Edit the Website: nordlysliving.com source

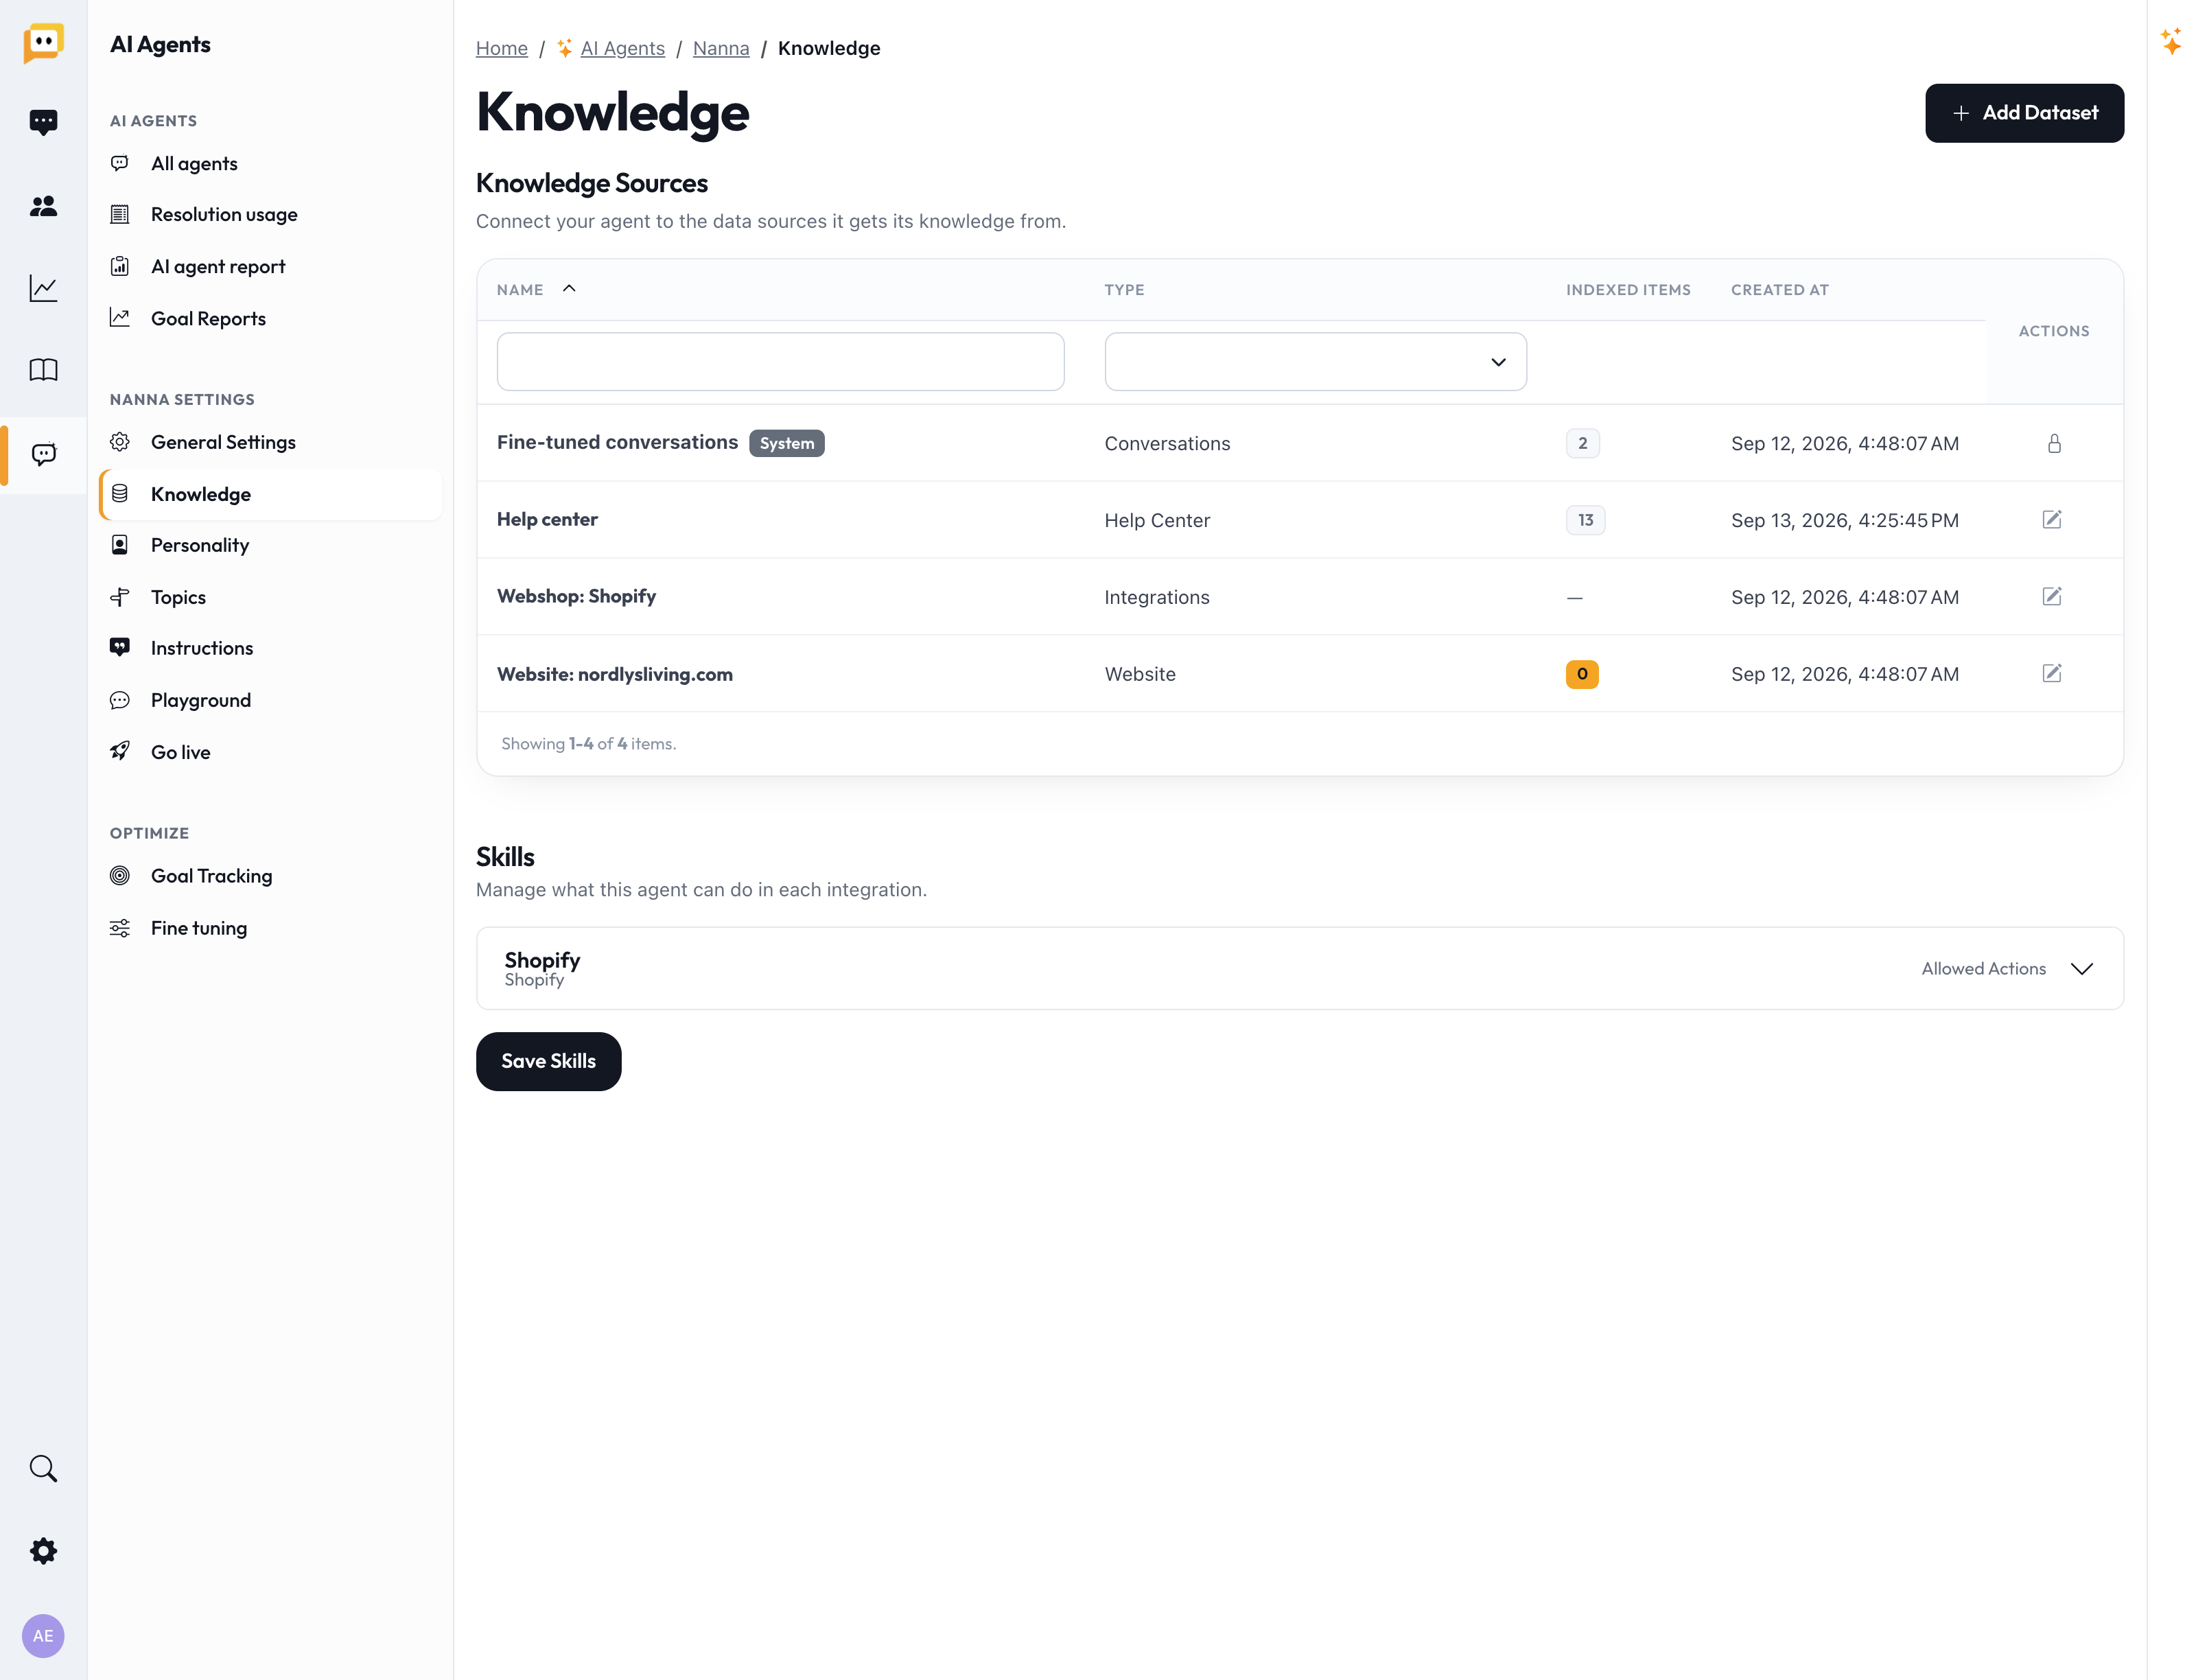pos(2052,673)
